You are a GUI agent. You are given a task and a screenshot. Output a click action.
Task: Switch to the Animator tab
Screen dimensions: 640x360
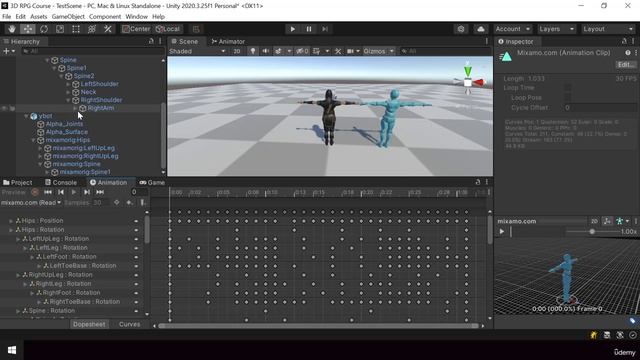(x=228, y=41)
